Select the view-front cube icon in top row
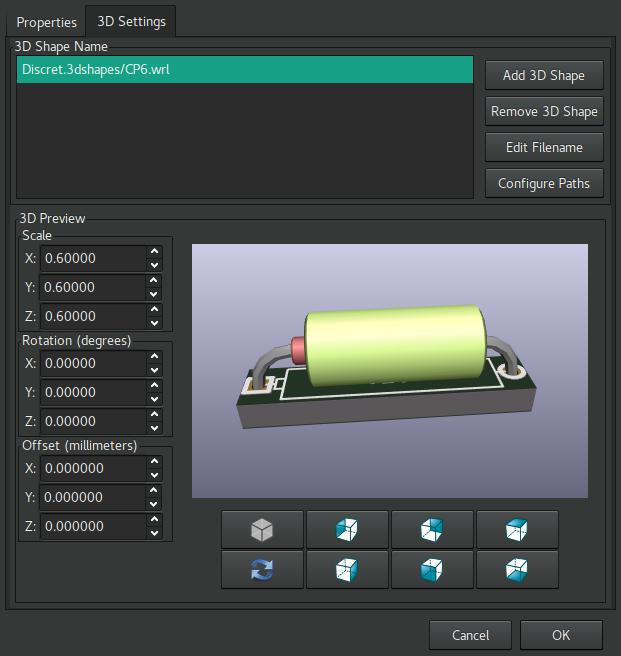The width and height of the screenshot is (621, 656). pyautogui.click(x=431, y=529)
